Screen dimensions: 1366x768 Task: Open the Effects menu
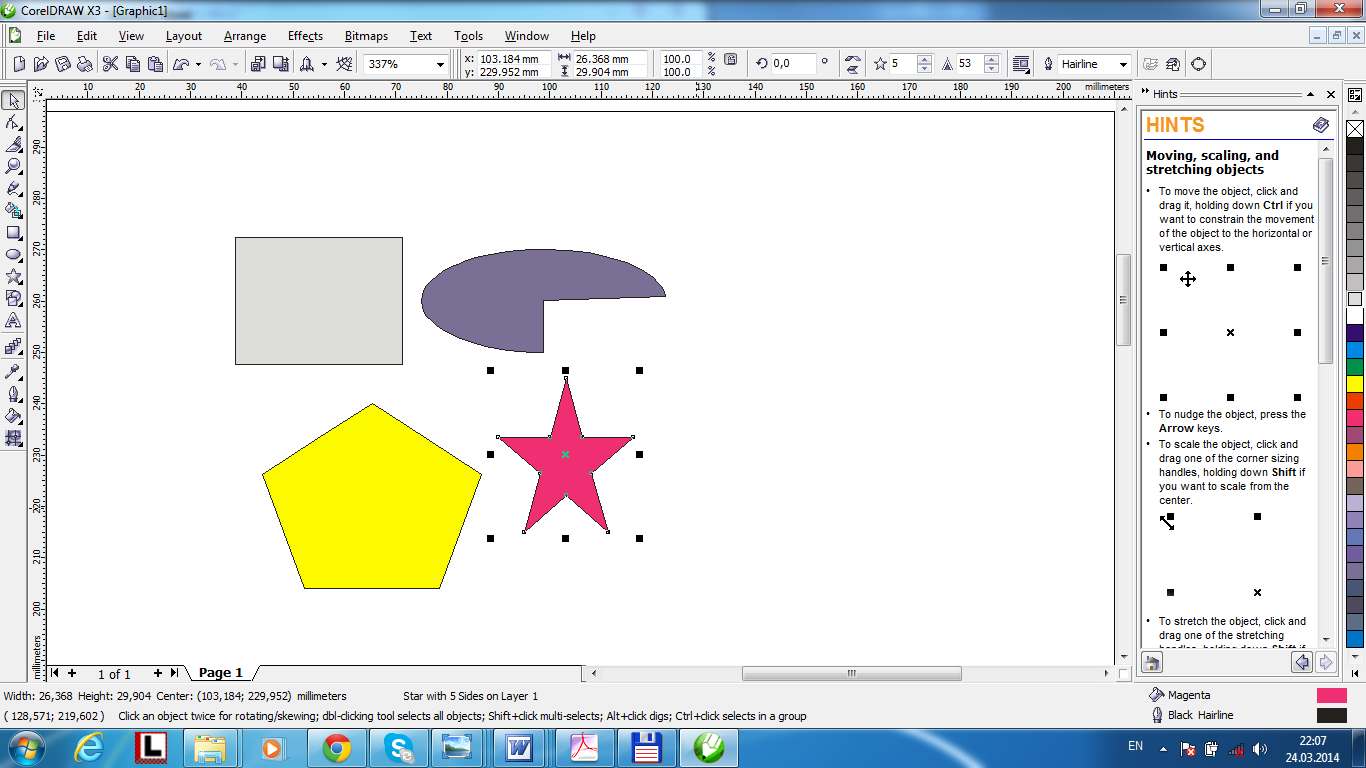(305, 36)
